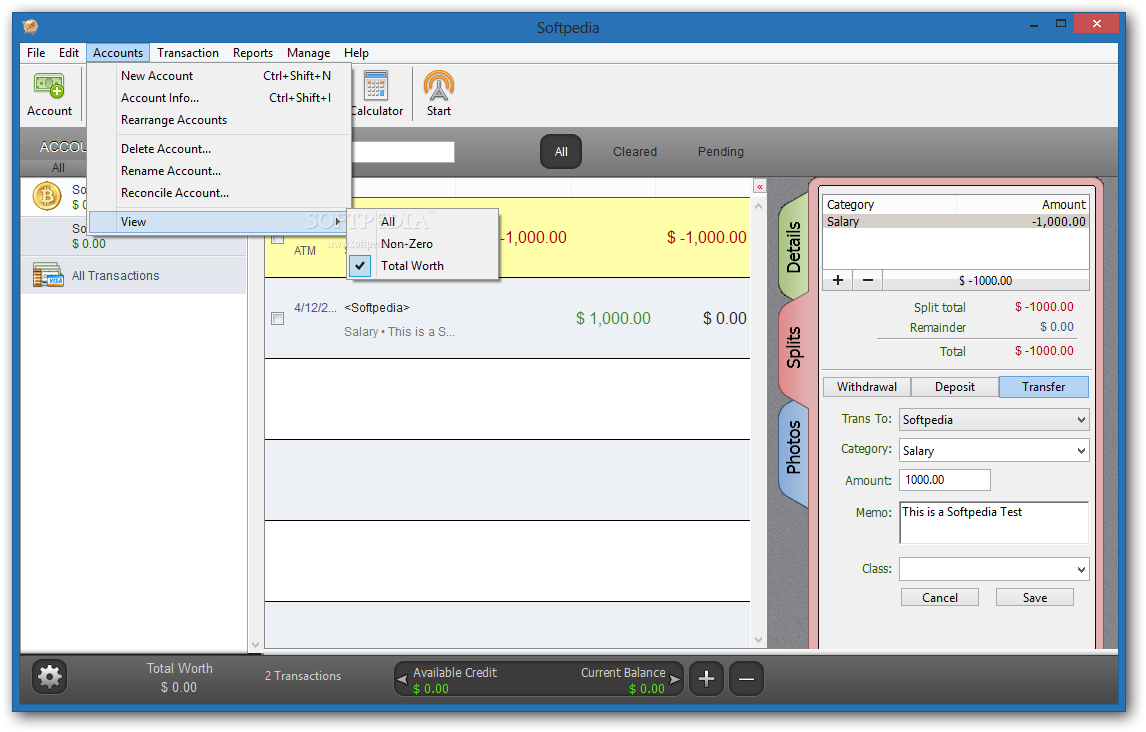Image resolution: width=1146 pixels, height=732 pixels.
Task: Set transaction type to Withdrawal
Action: tap(867, 387)
